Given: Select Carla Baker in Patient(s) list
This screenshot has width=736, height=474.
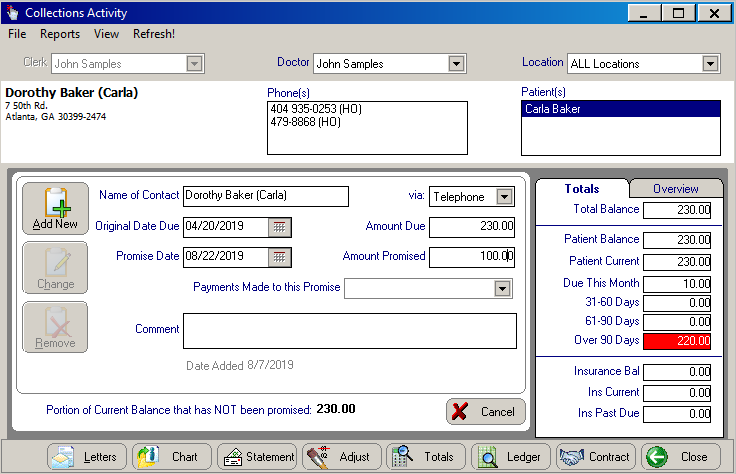Looking at the screenshot, I should click(621, 109).
